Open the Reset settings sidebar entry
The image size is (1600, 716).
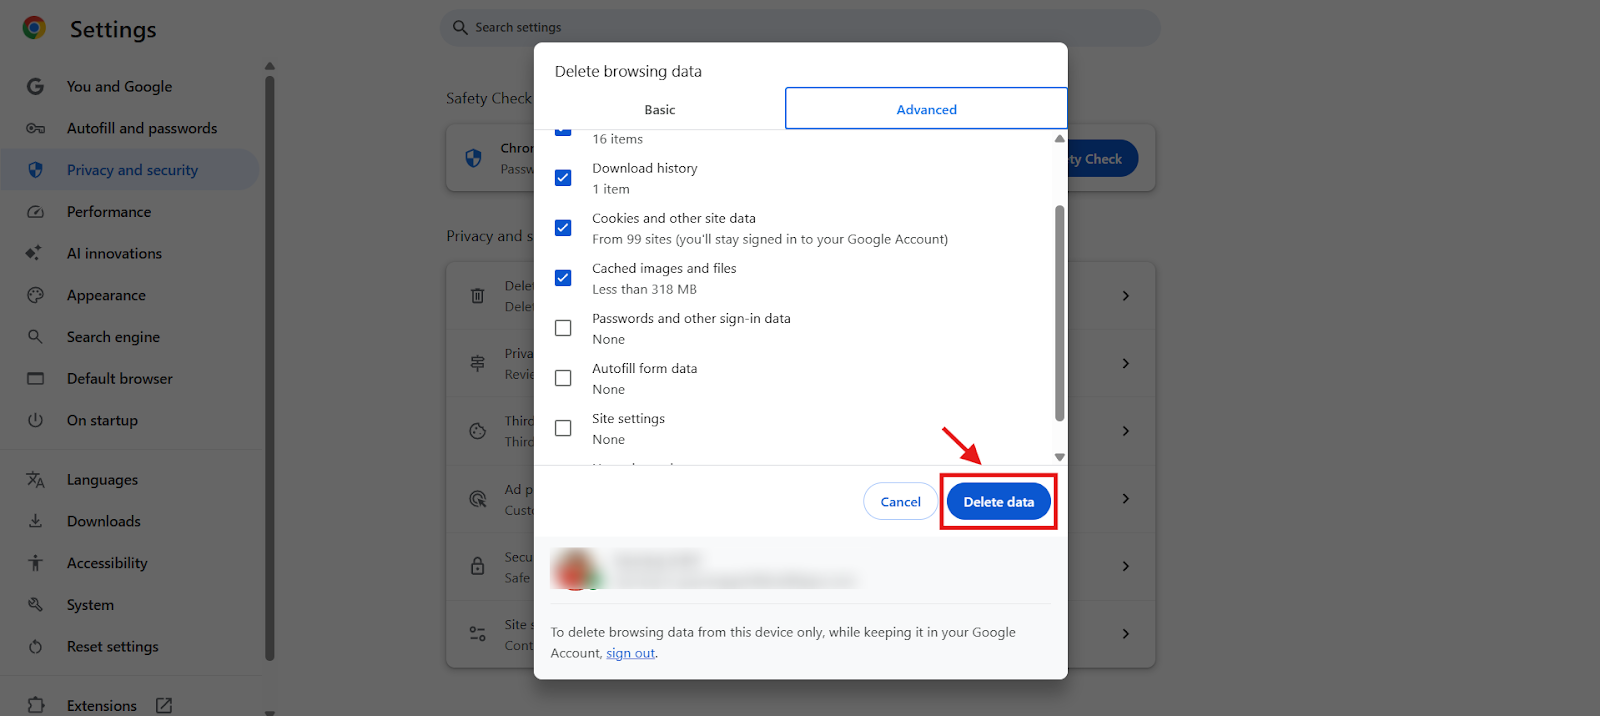click(130, 647)
